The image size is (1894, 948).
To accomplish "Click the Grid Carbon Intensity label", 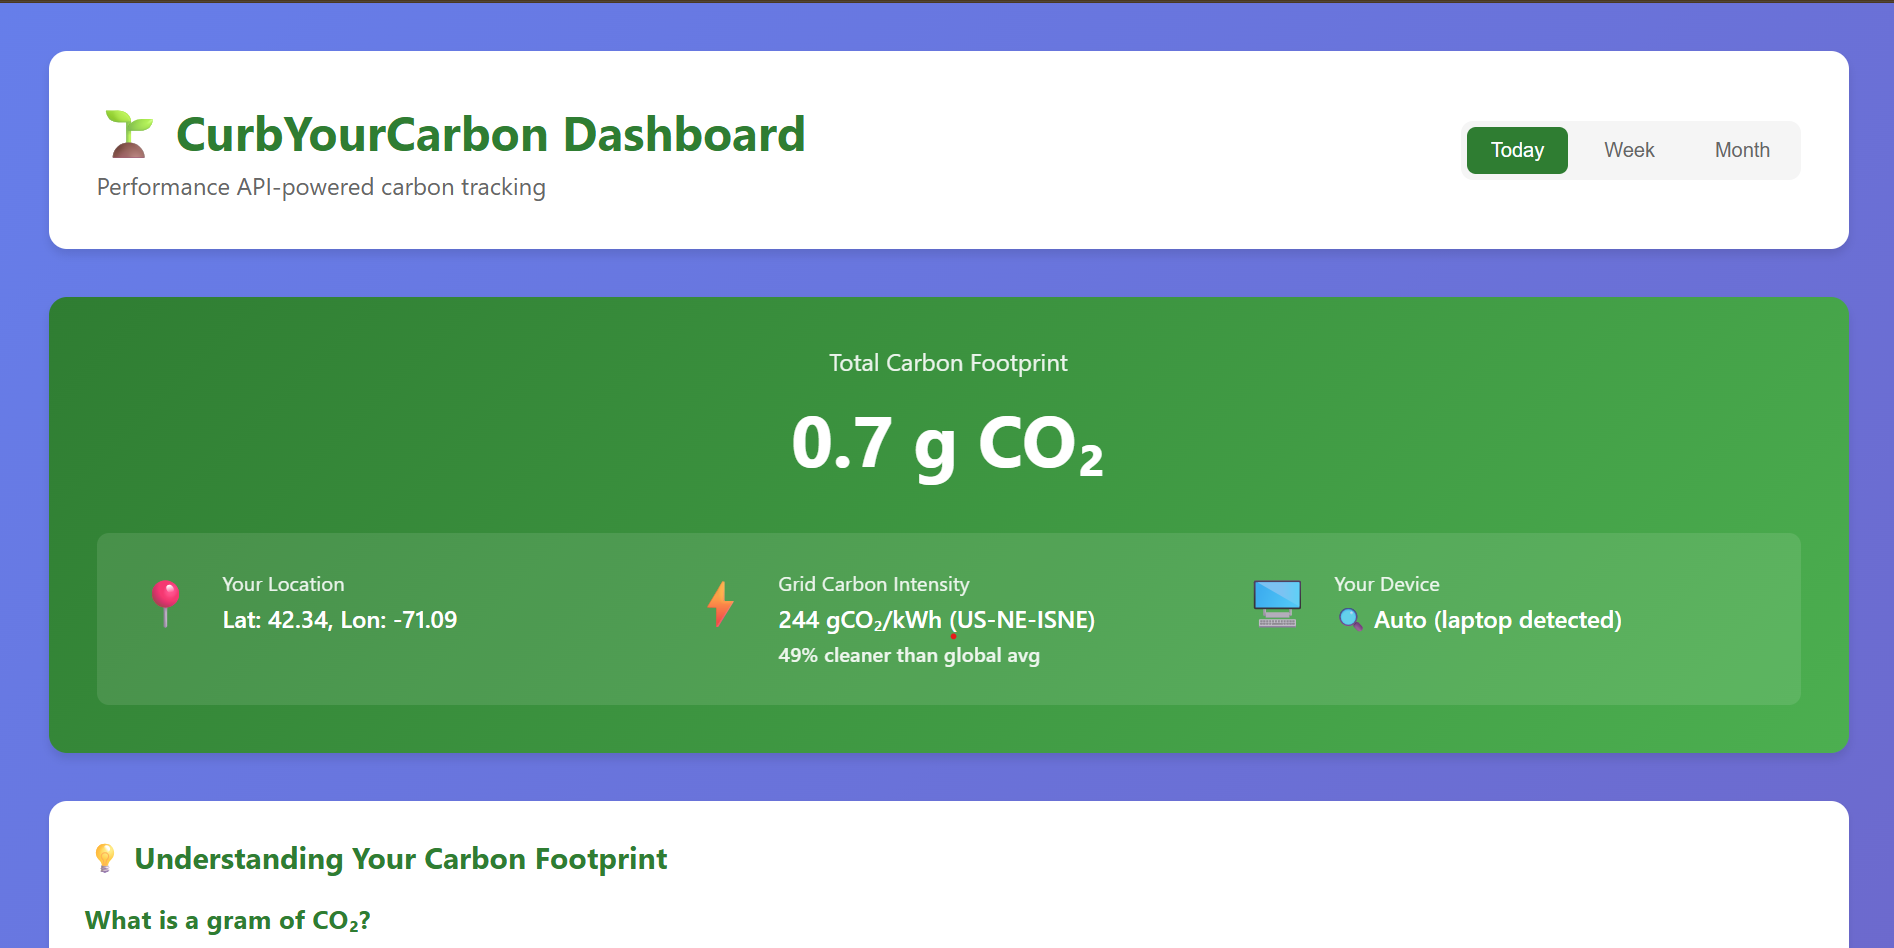I will click(874, 584).
